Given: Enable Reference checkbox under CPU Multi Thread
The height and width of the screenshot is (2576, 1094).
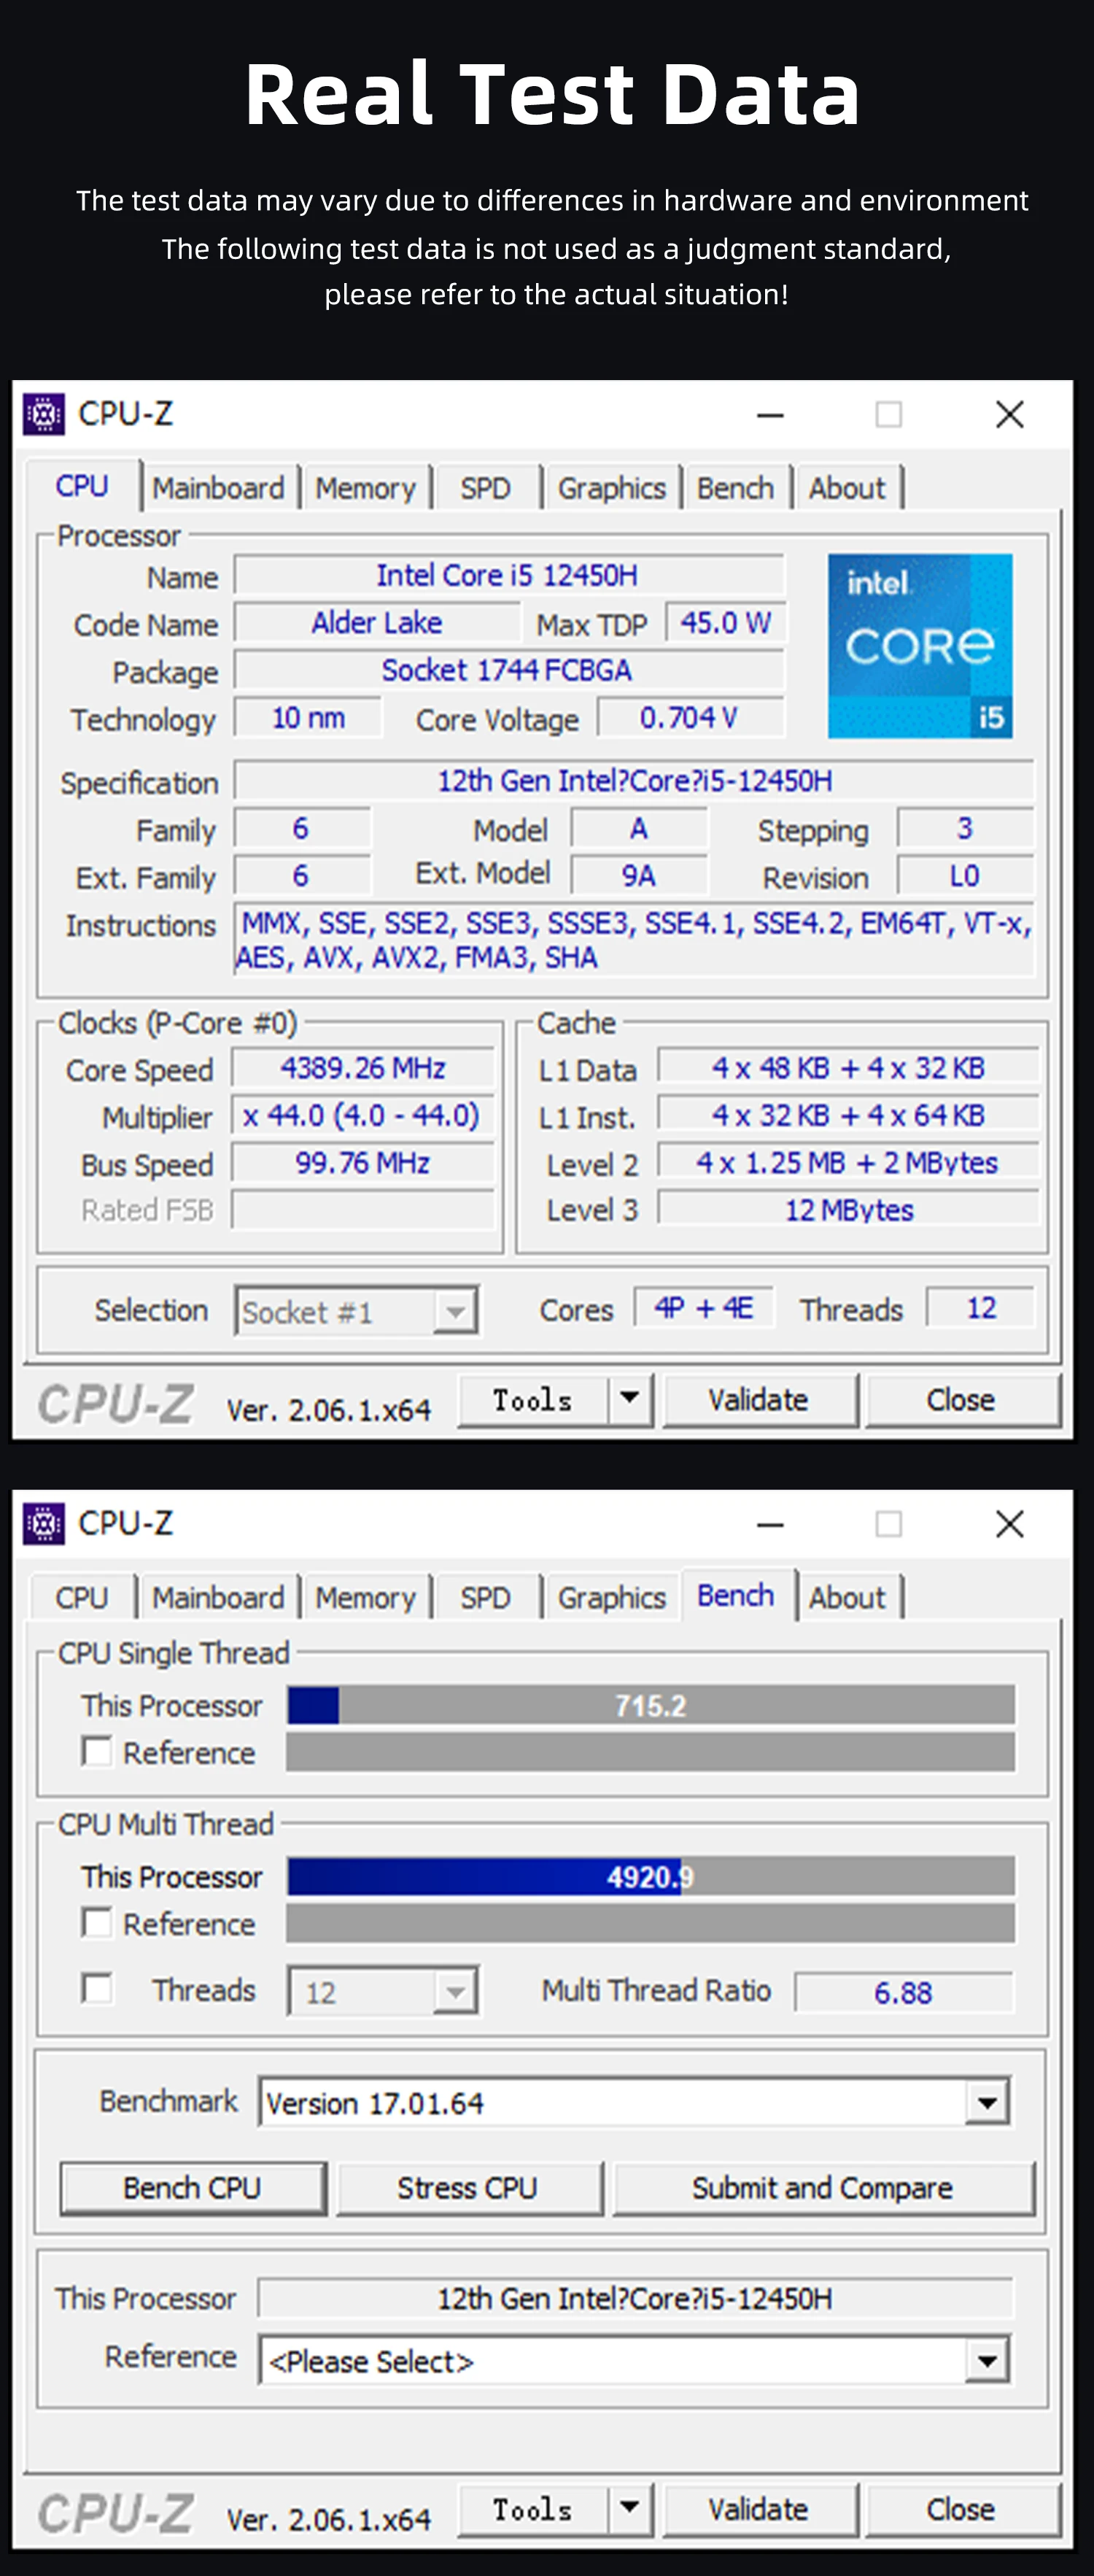Looking at the screenshot, I should click(97, 1922).
